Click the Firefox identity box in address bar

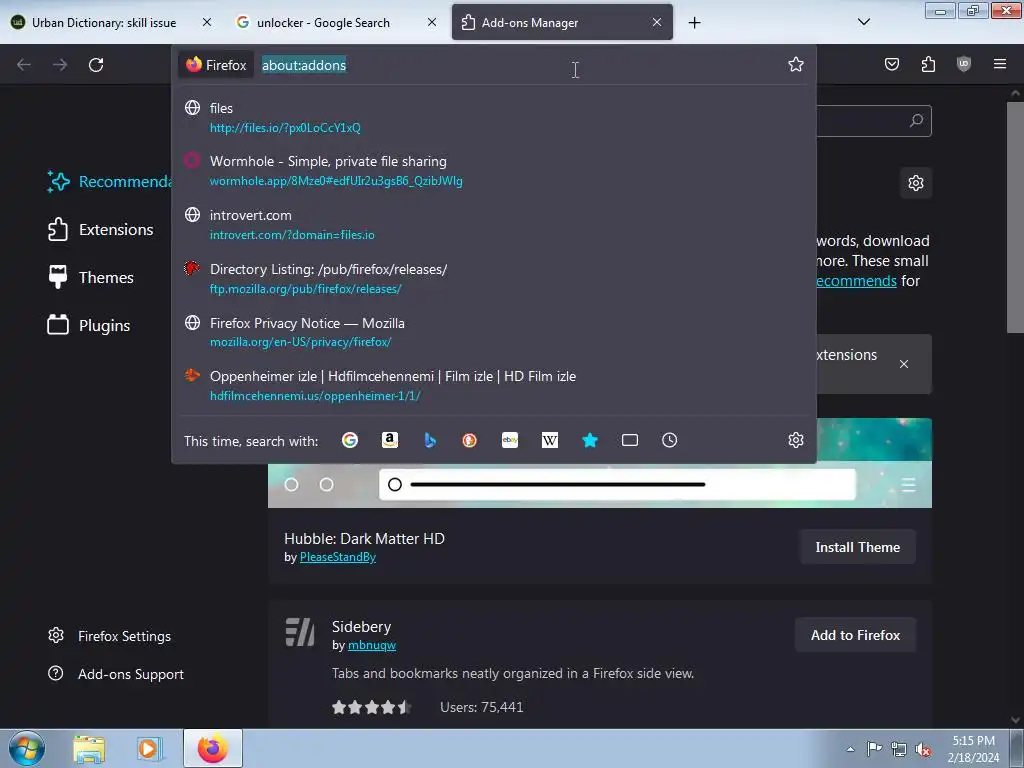[x=216, y=65]
